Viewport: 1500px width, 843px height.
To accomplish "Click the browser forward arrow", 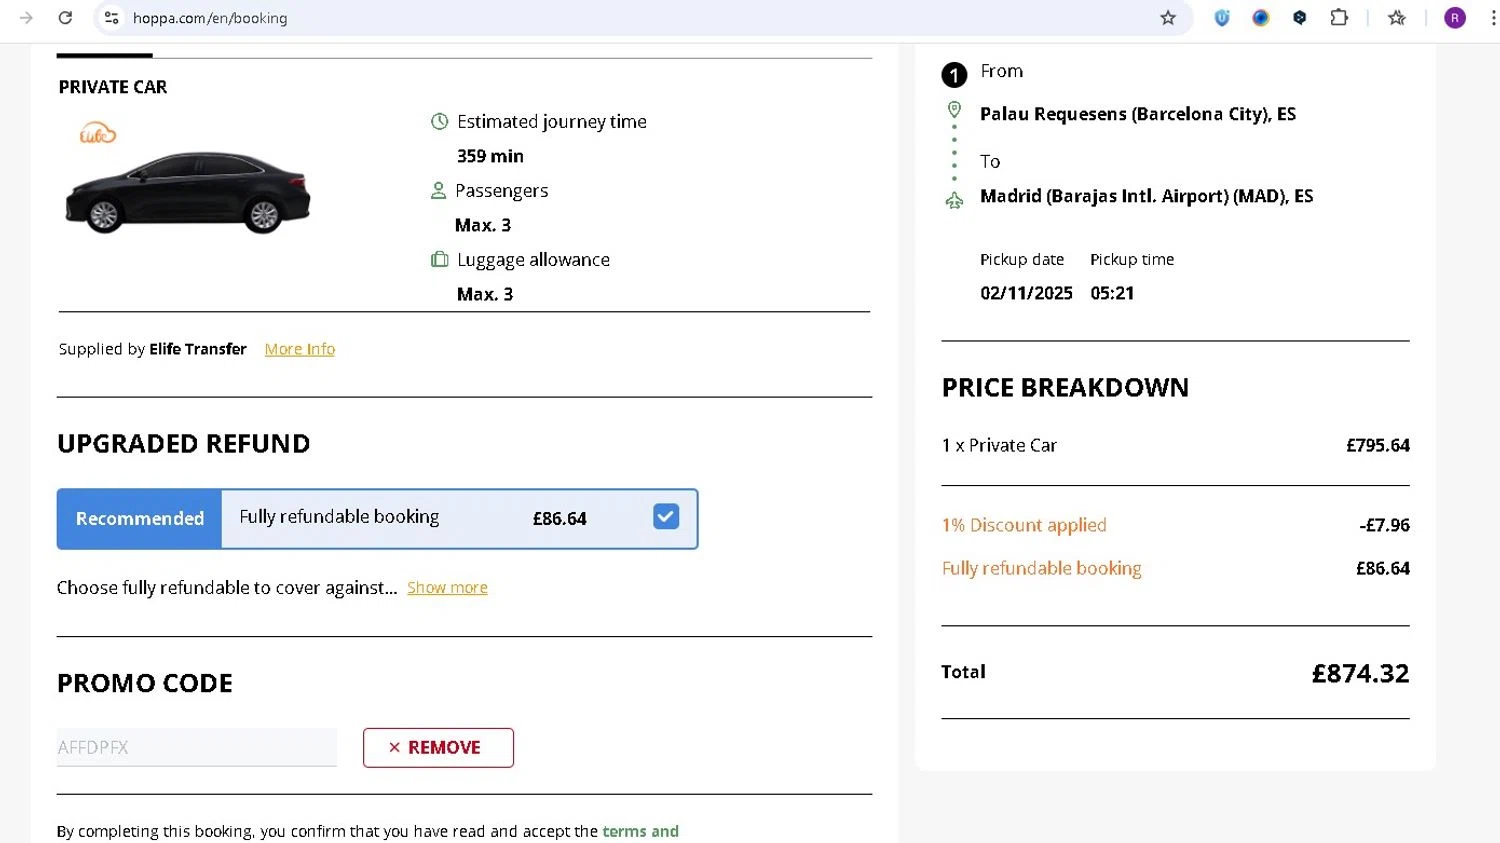I will pos(26,18).
